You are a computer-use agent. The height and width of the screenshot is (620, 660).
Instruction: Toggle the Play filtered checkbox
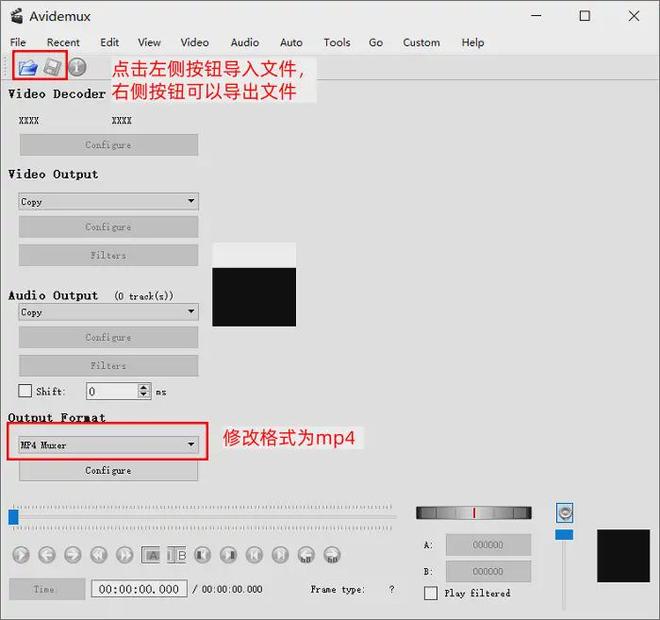tap(431, 593)
